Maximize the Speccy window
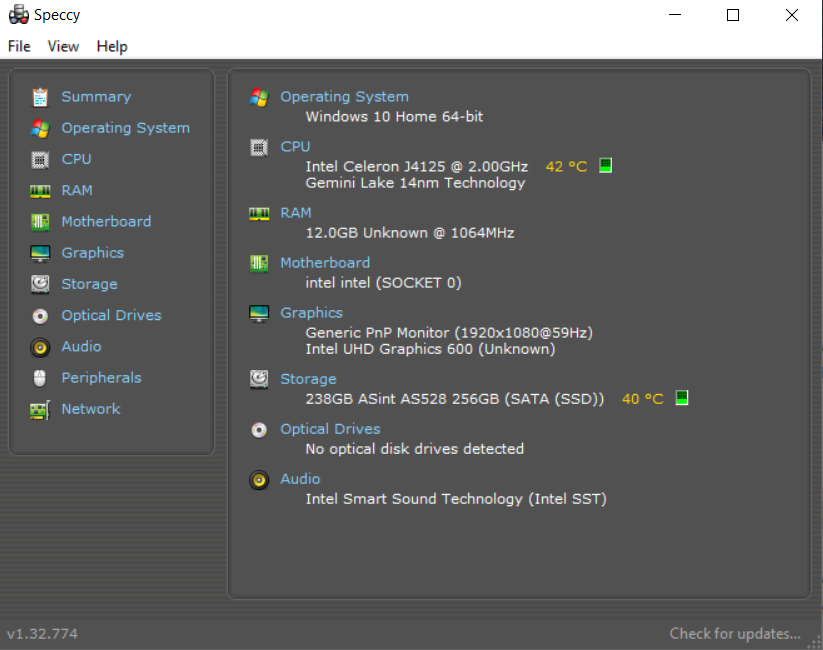 pyautogui.click(x=733, y=15)
